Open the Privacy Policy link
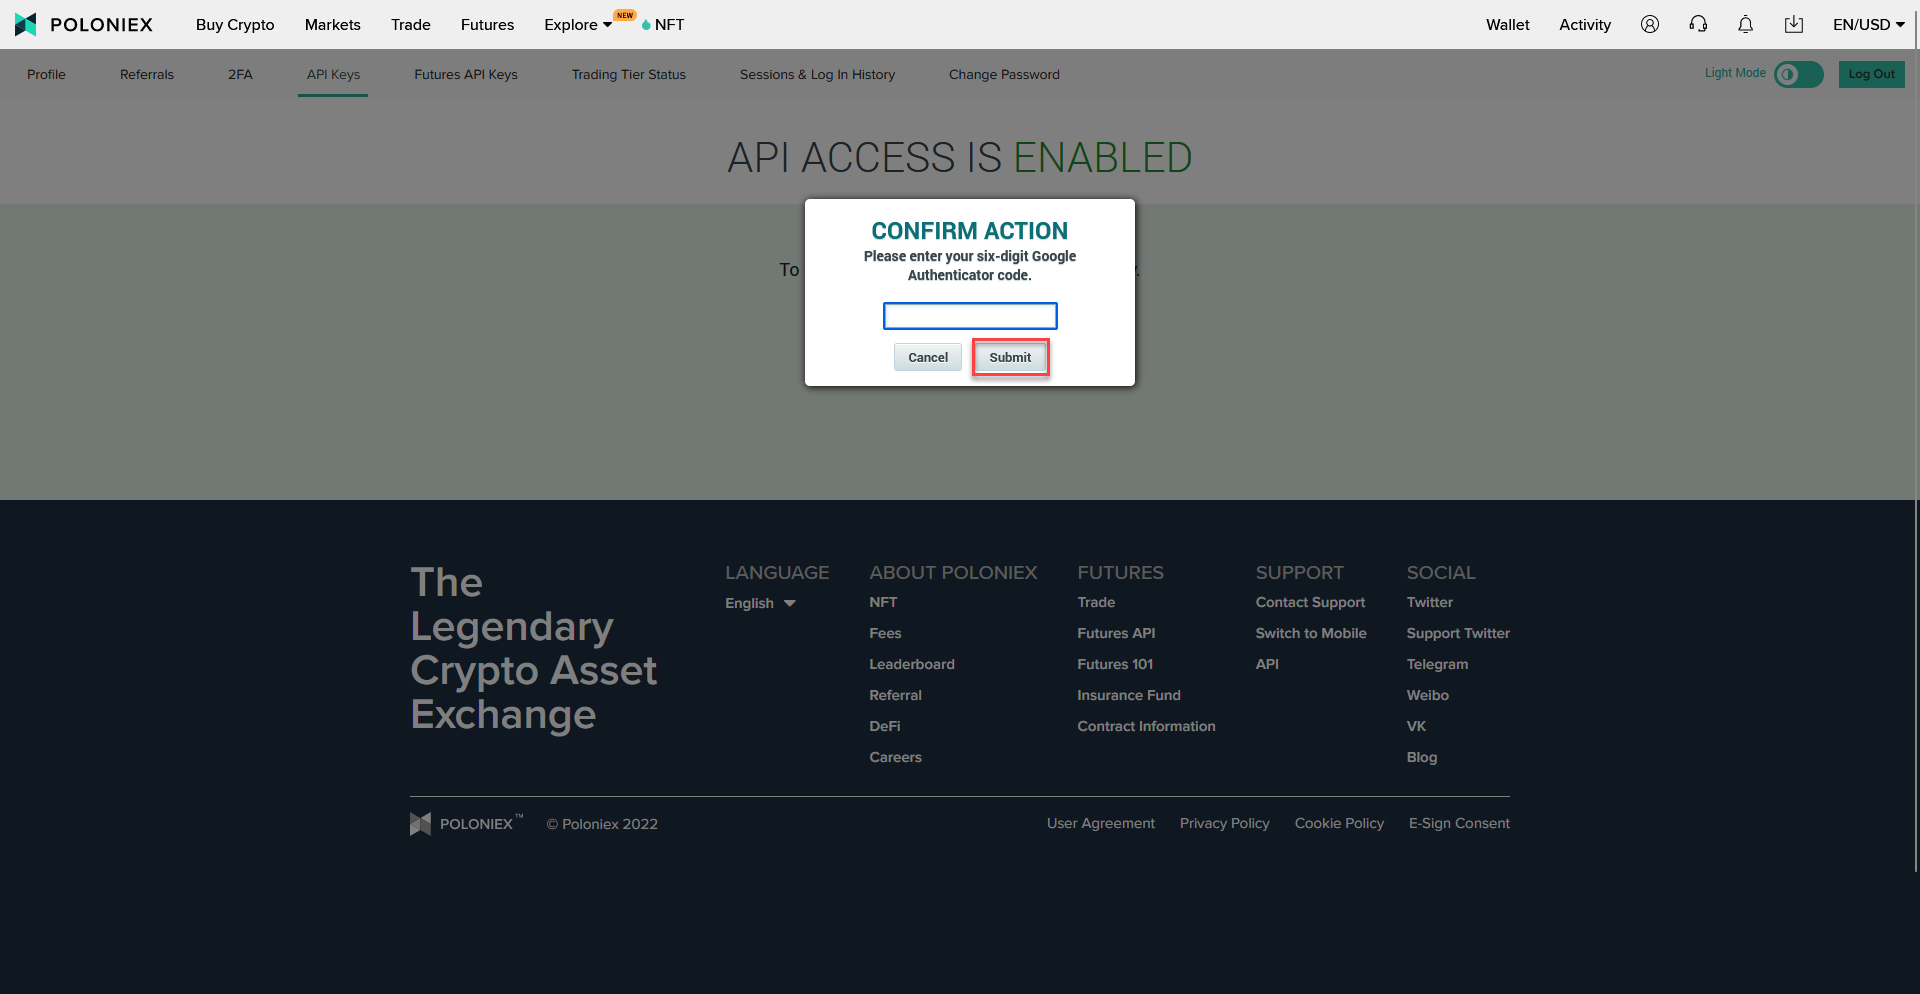 click(1224, 823)
